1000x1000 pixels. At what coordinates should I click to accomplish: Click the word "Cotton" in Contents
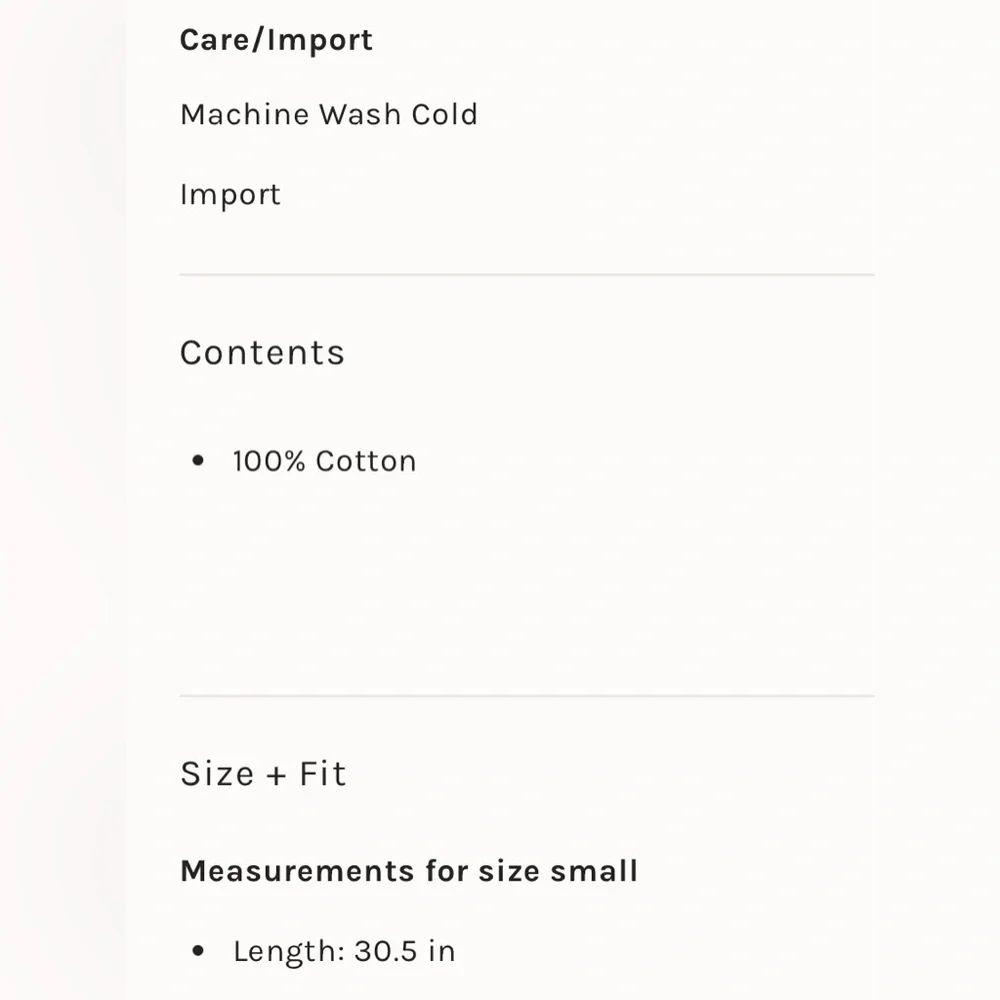point(366,461)
